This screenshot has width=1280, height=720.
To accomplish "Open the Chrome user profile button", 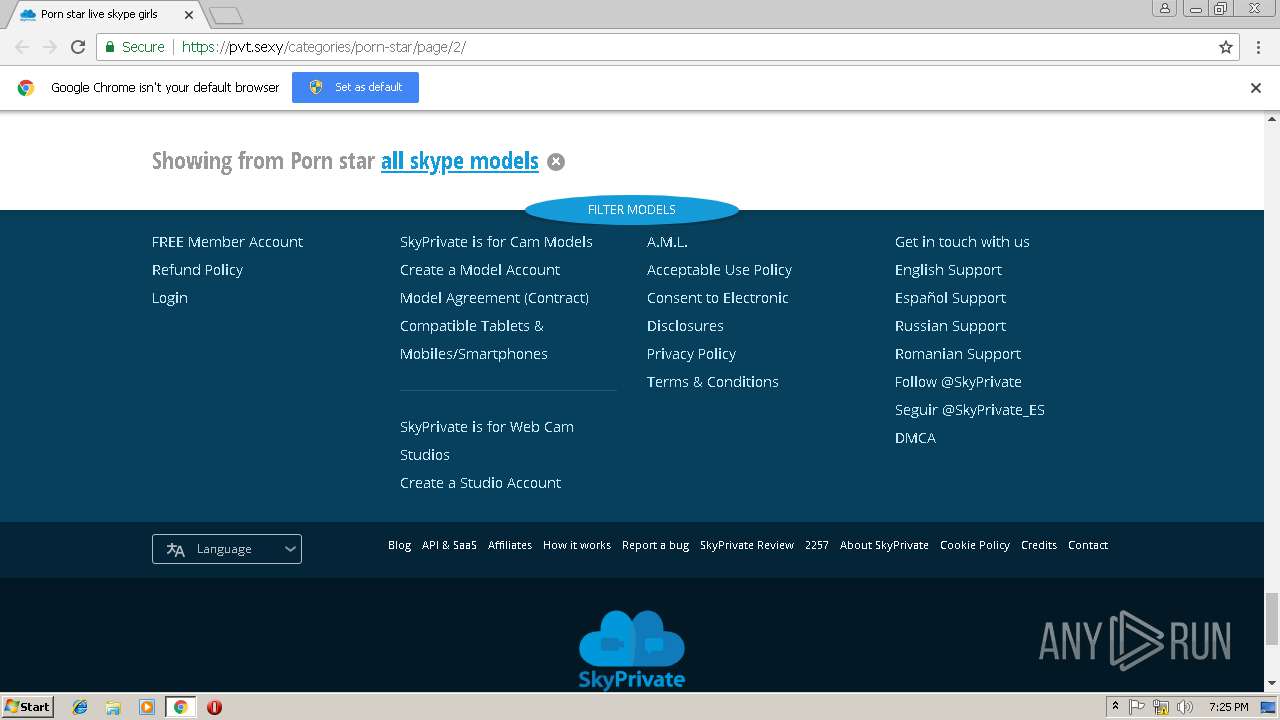I will tap(1164, 8).
